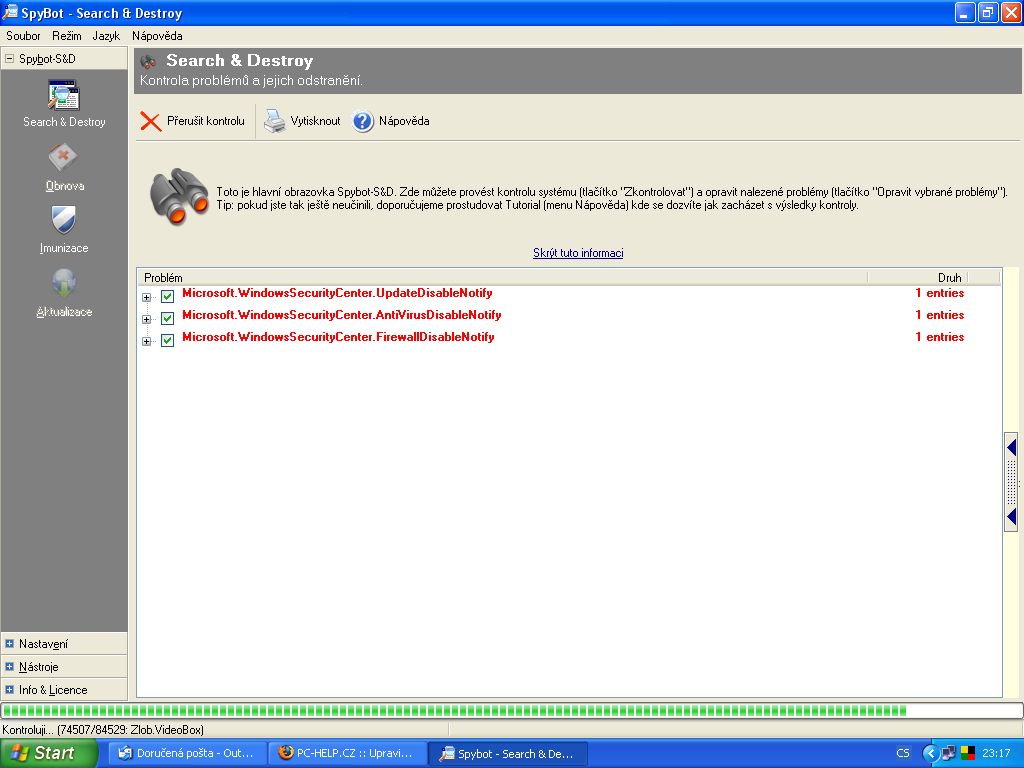Click the red X Přerušit kontrolu icon
1024x768 pixels.
coord(150,121)
